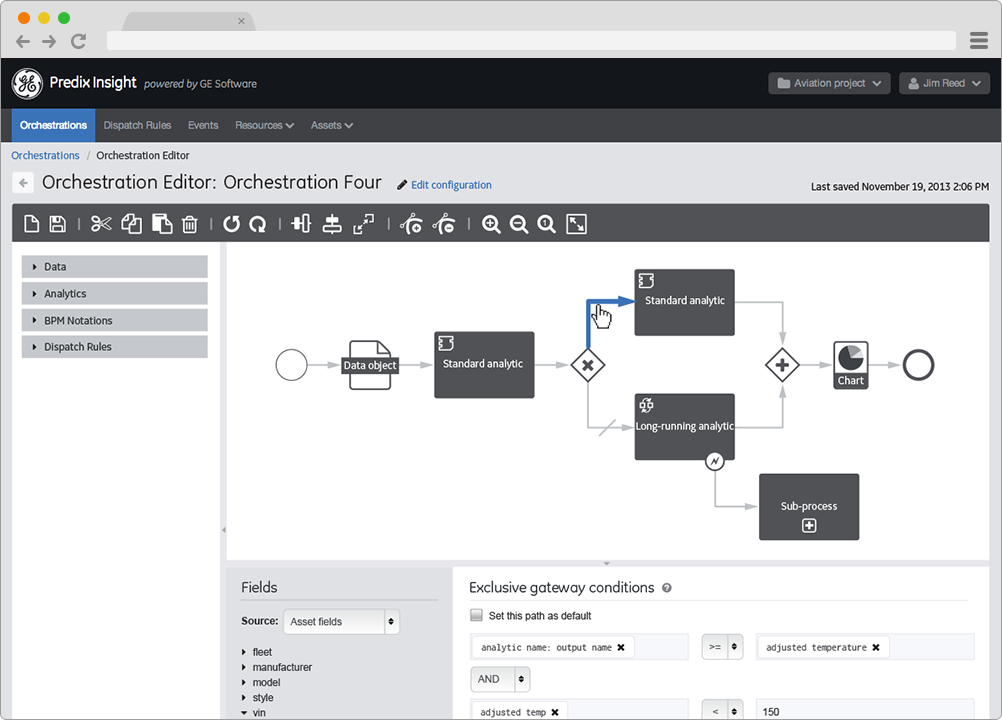Image resolution: width=1002 pixels, height=720 pixels.
Task: Click the value field containing 150
Action: click(x=865, y=711)
